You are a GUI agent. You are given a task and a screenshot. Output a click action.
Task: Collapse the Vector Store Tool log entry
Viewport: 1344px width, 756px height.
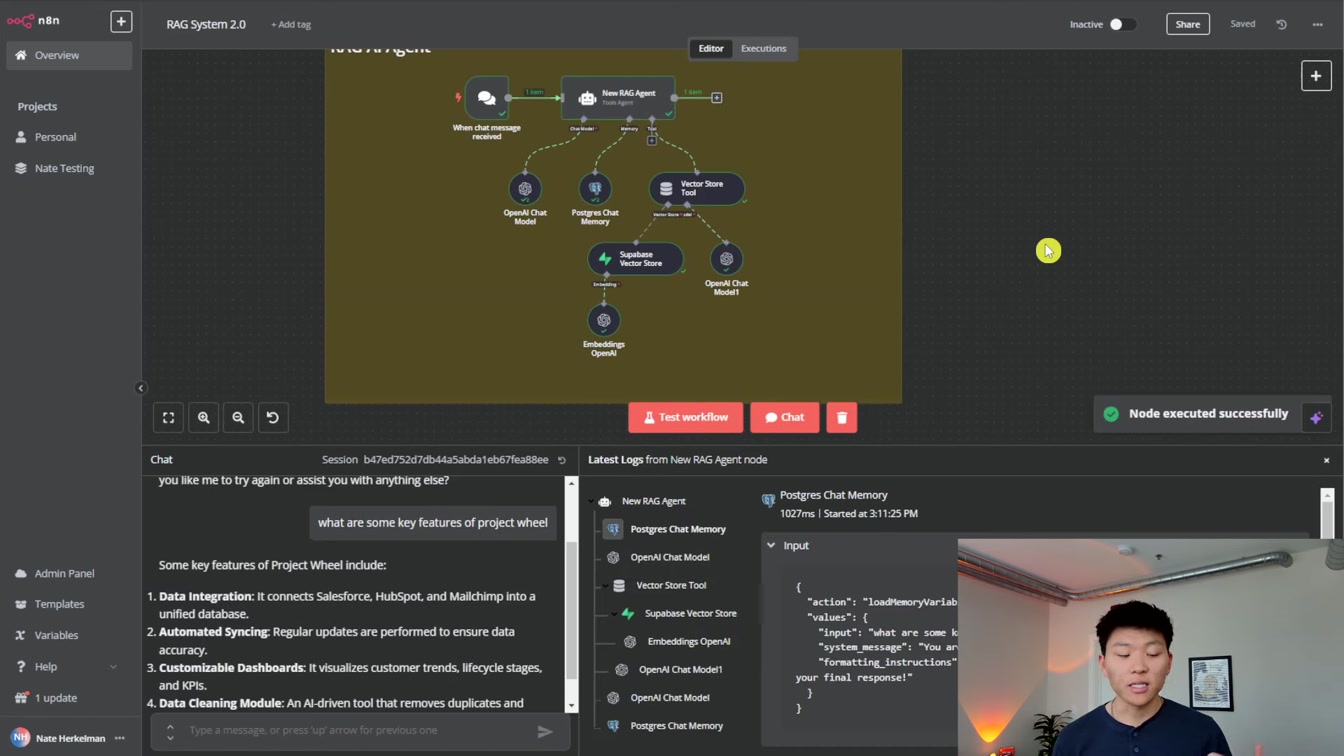[x=605, y=585]
